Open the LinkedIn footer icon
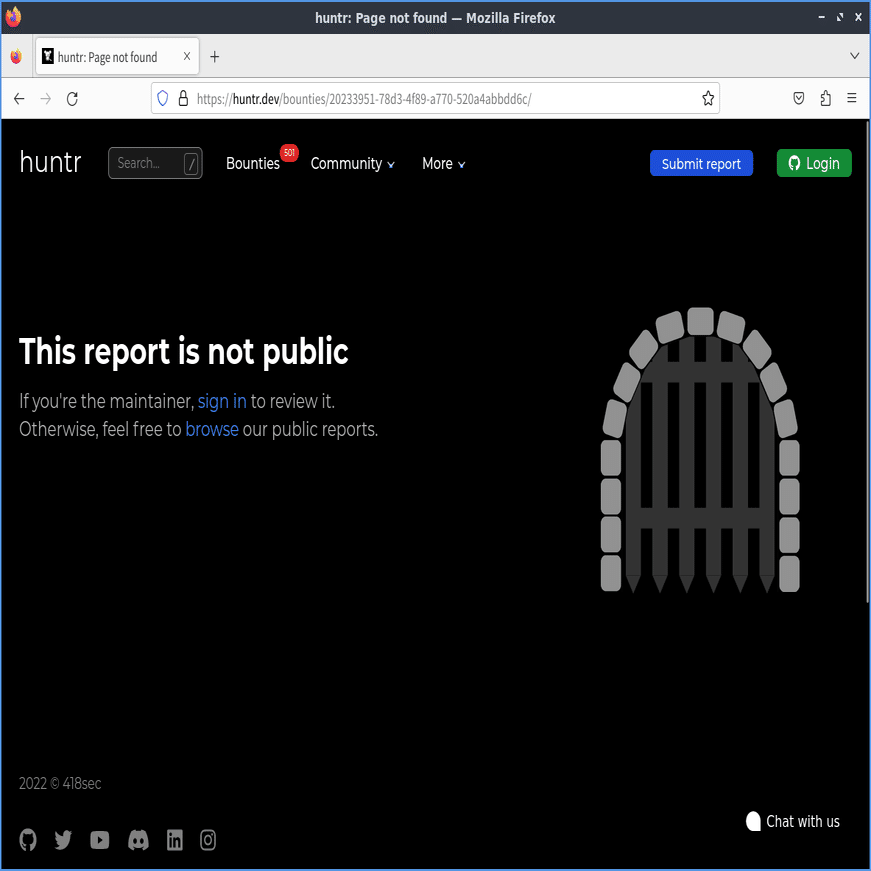 click(174, 840)
